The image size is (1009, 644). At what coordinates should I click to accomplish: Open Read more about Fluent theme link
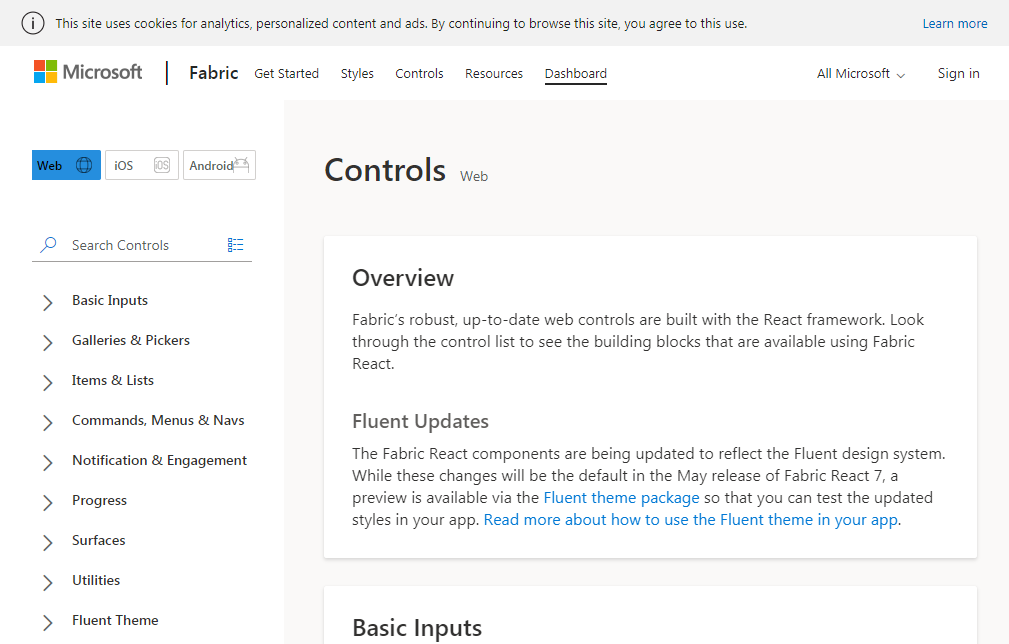pos(691,520)
